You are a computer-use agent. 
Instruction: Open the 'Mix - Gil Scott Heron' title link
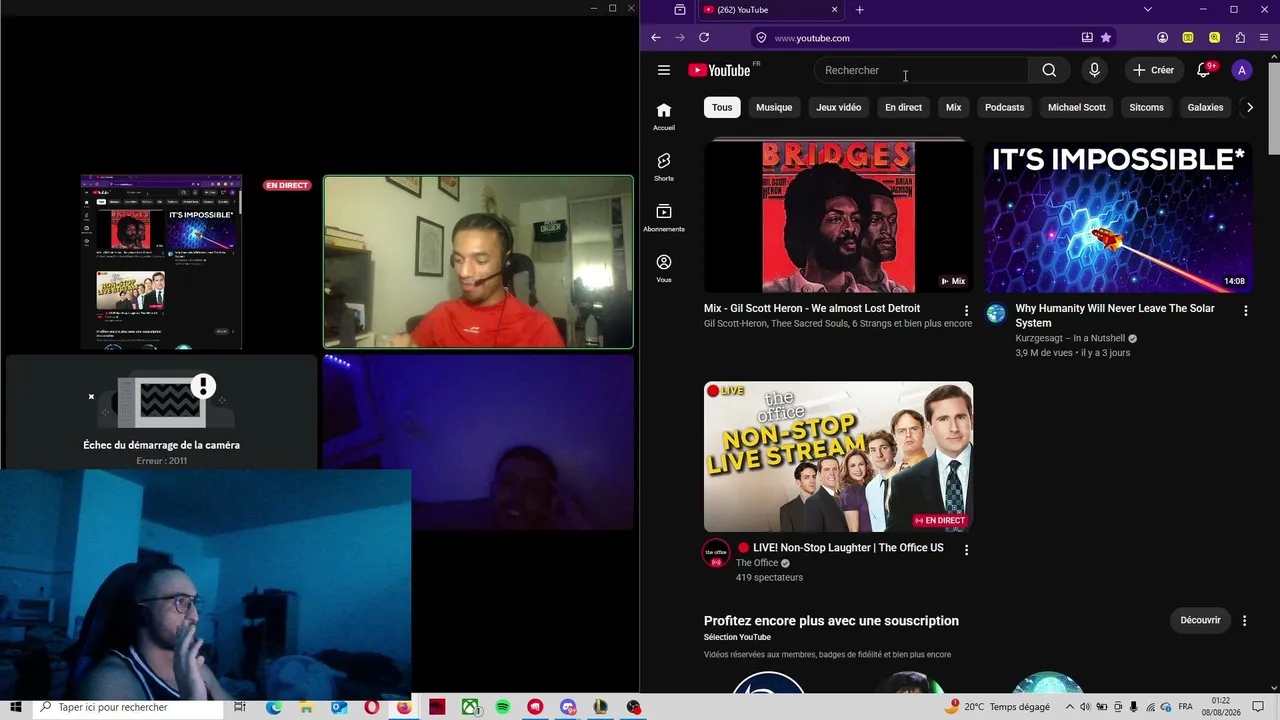(812, 308)
